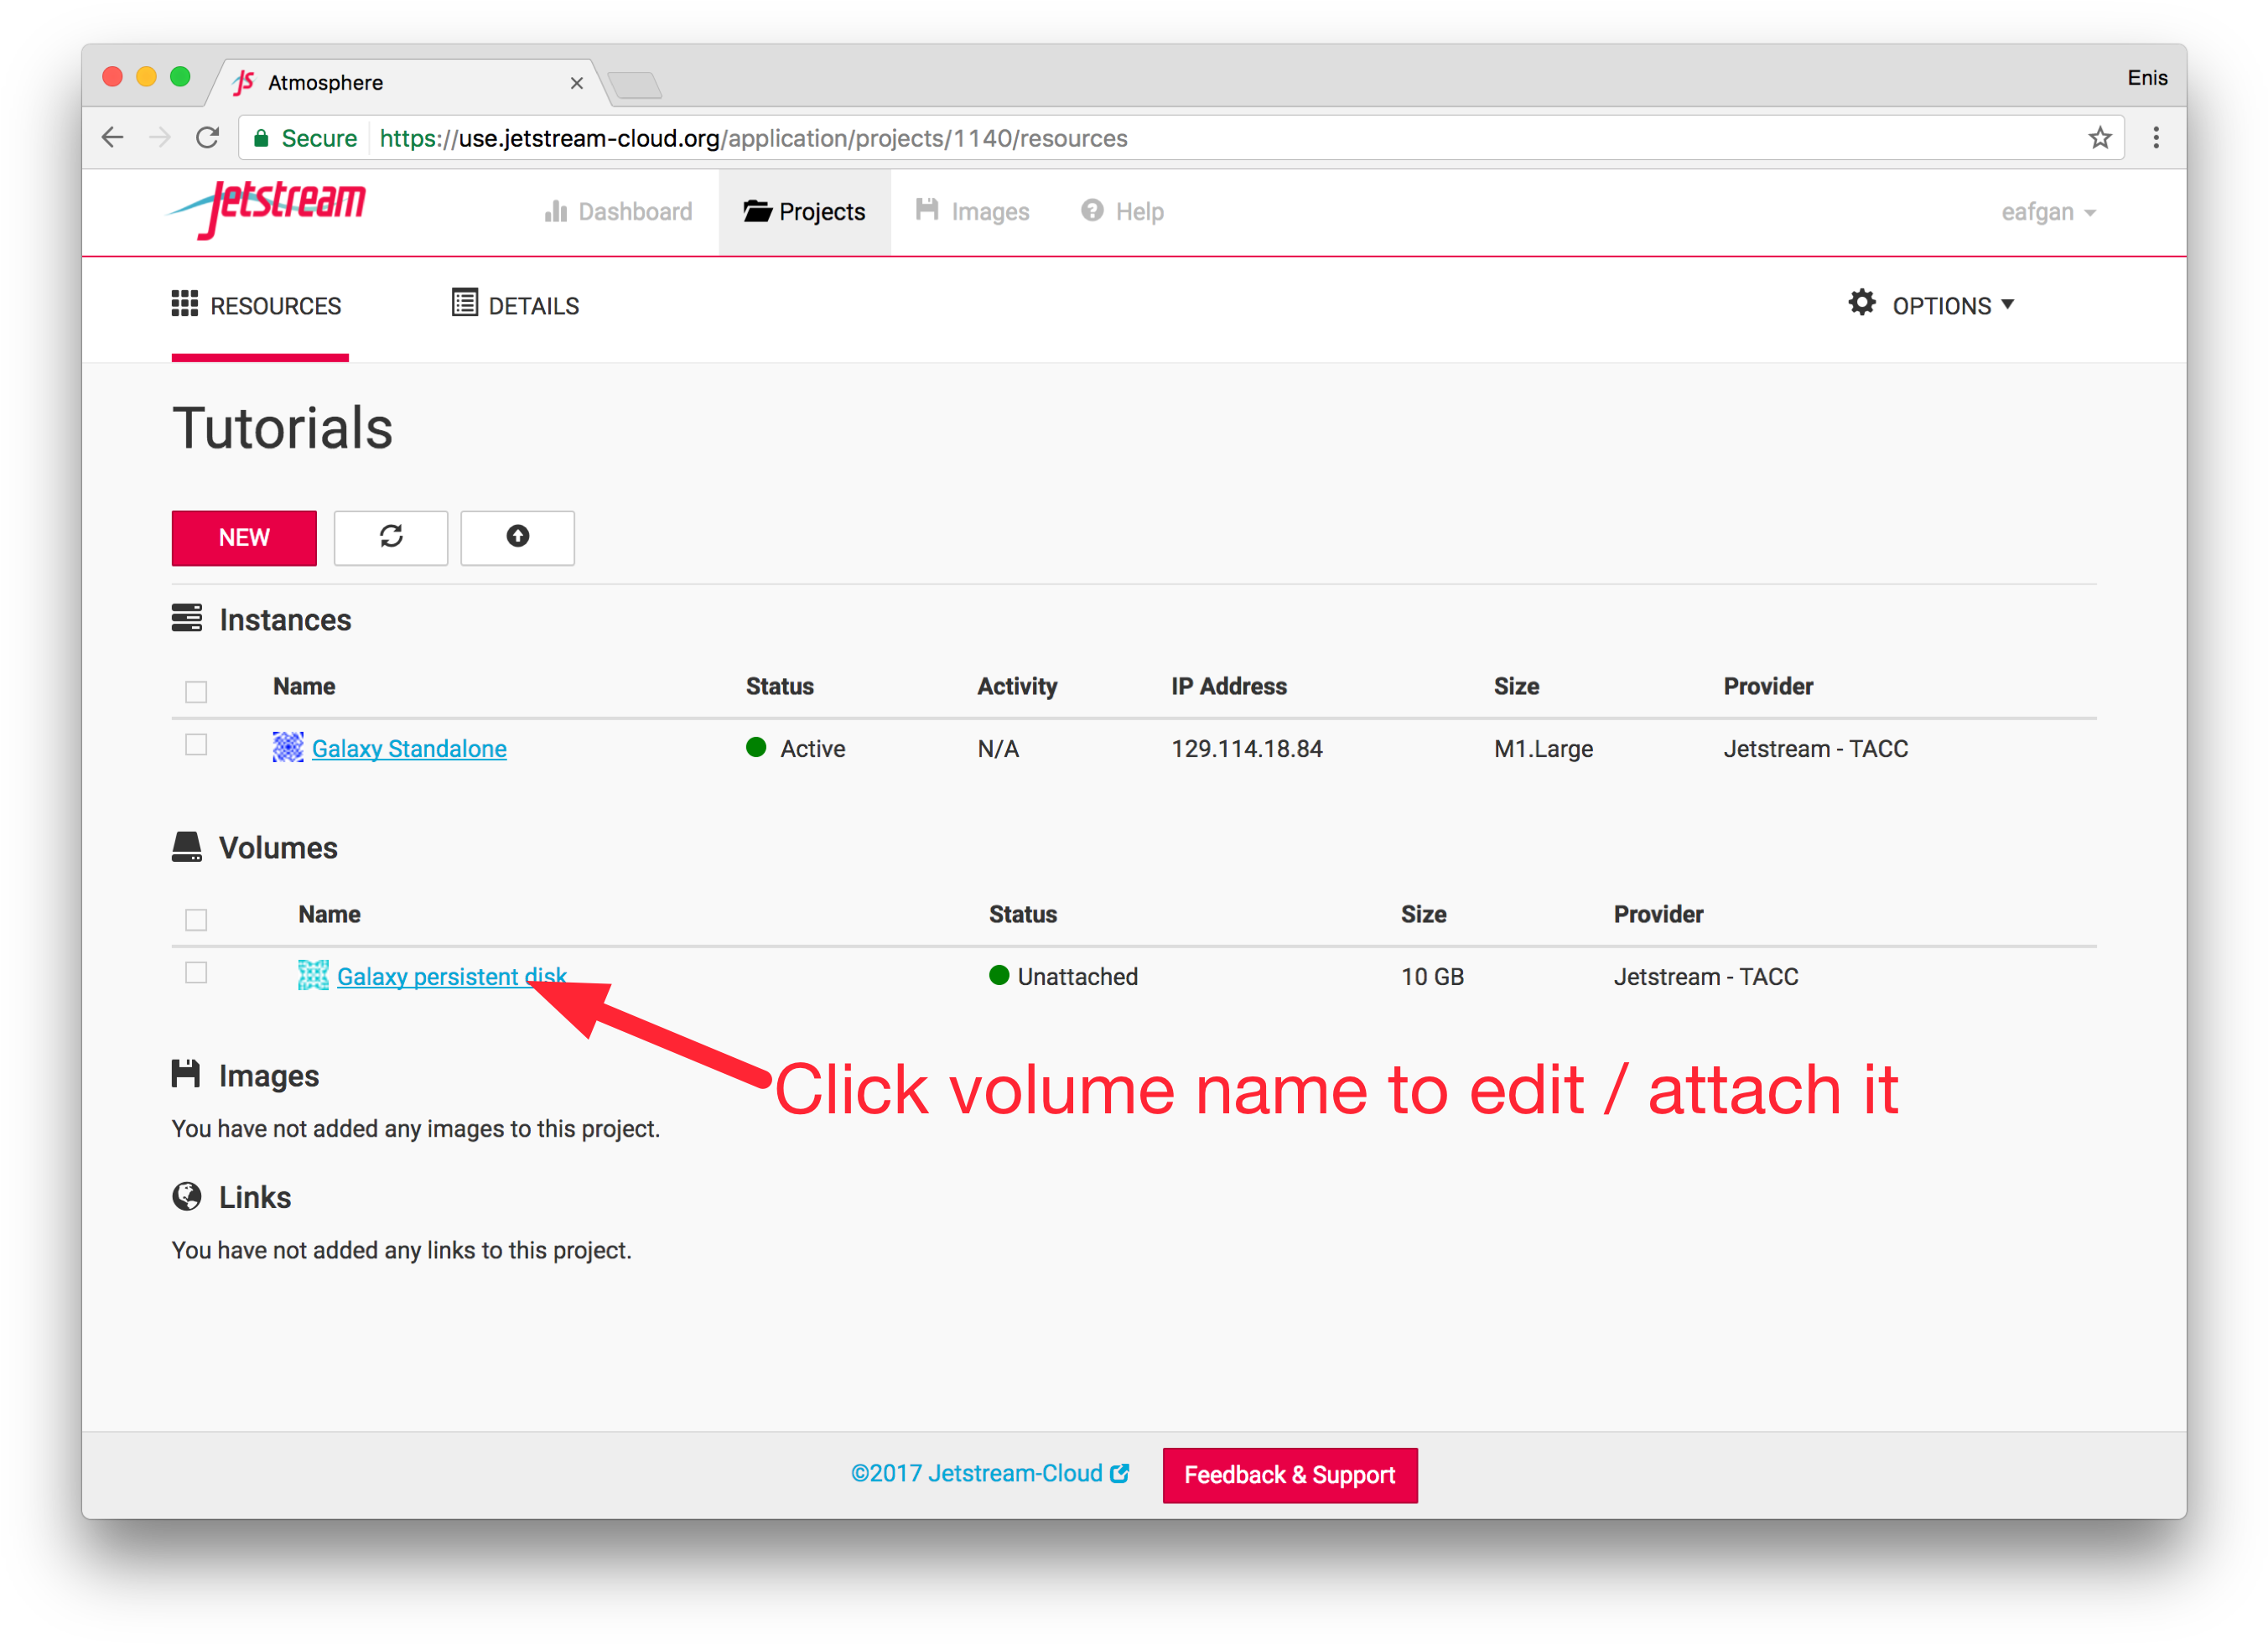Click the IP address 129.114.18.84
This screenshot has height=1644, width=2268.
tap(1247, 748)
